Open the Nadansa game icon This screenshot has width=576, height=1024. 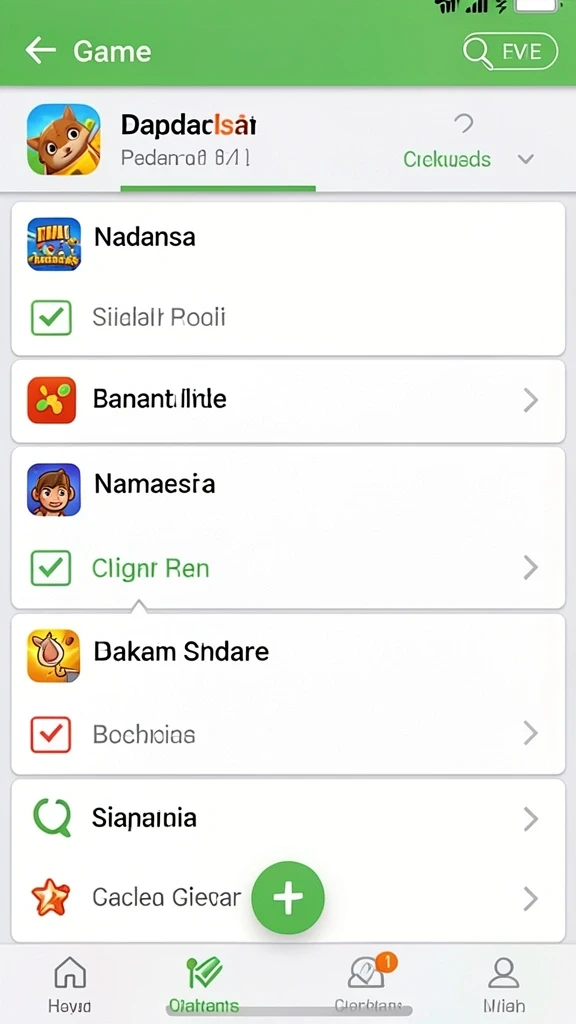pyautogui.click(x=54, y=244)
